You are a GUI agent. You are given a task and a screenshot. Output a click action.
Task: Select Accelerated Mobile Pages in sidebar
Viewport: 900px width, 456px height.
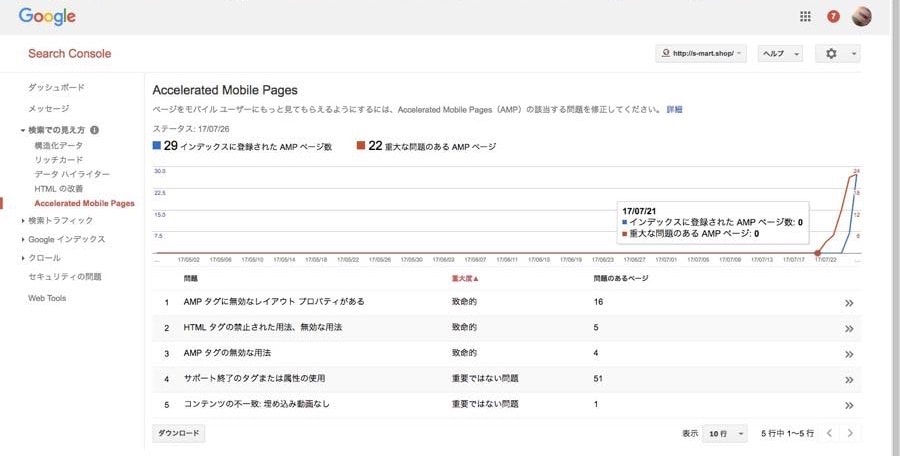pyautogui.click(x=84, y=203)
